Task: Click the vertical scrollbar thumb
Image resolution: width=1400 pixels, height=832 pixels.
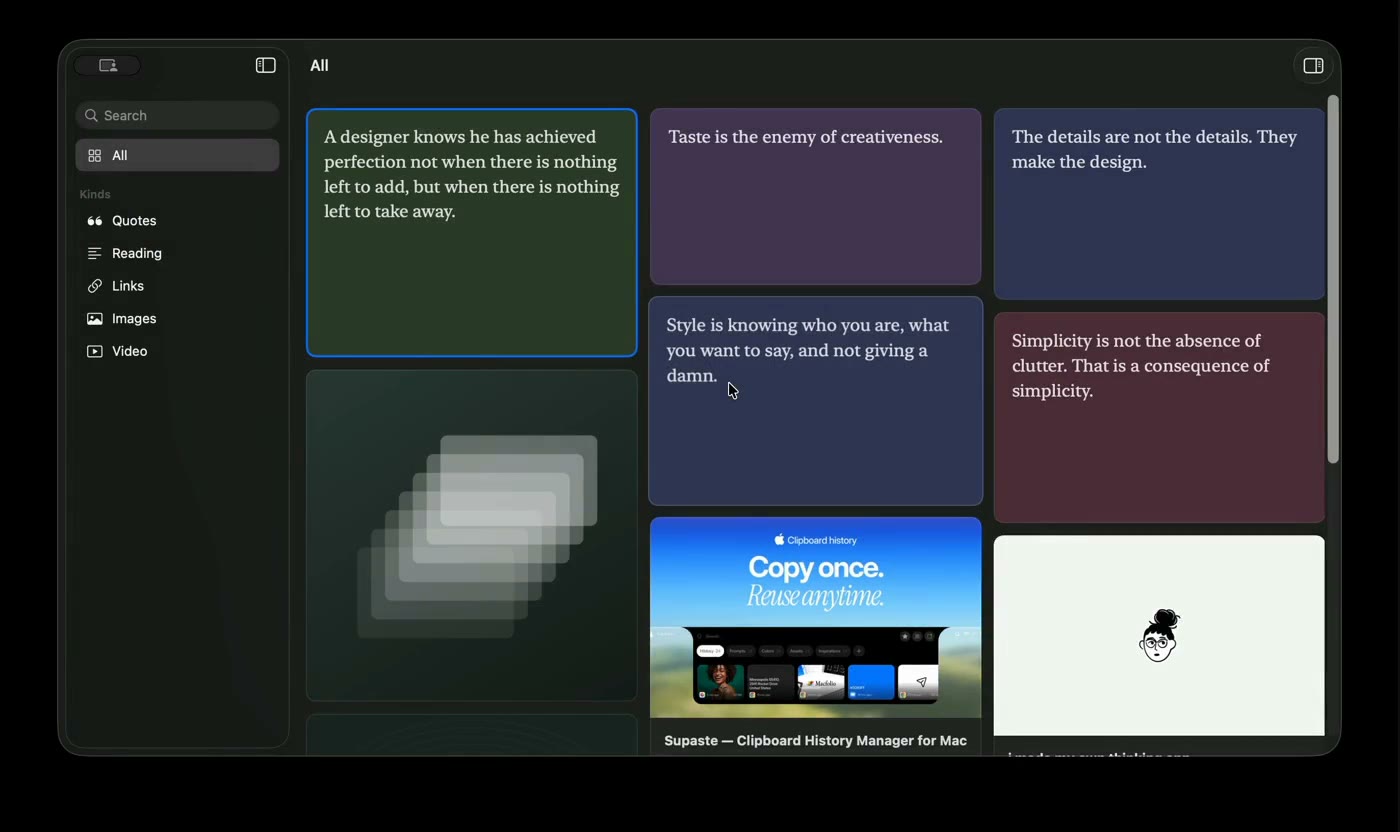Action: [1332, 279]
